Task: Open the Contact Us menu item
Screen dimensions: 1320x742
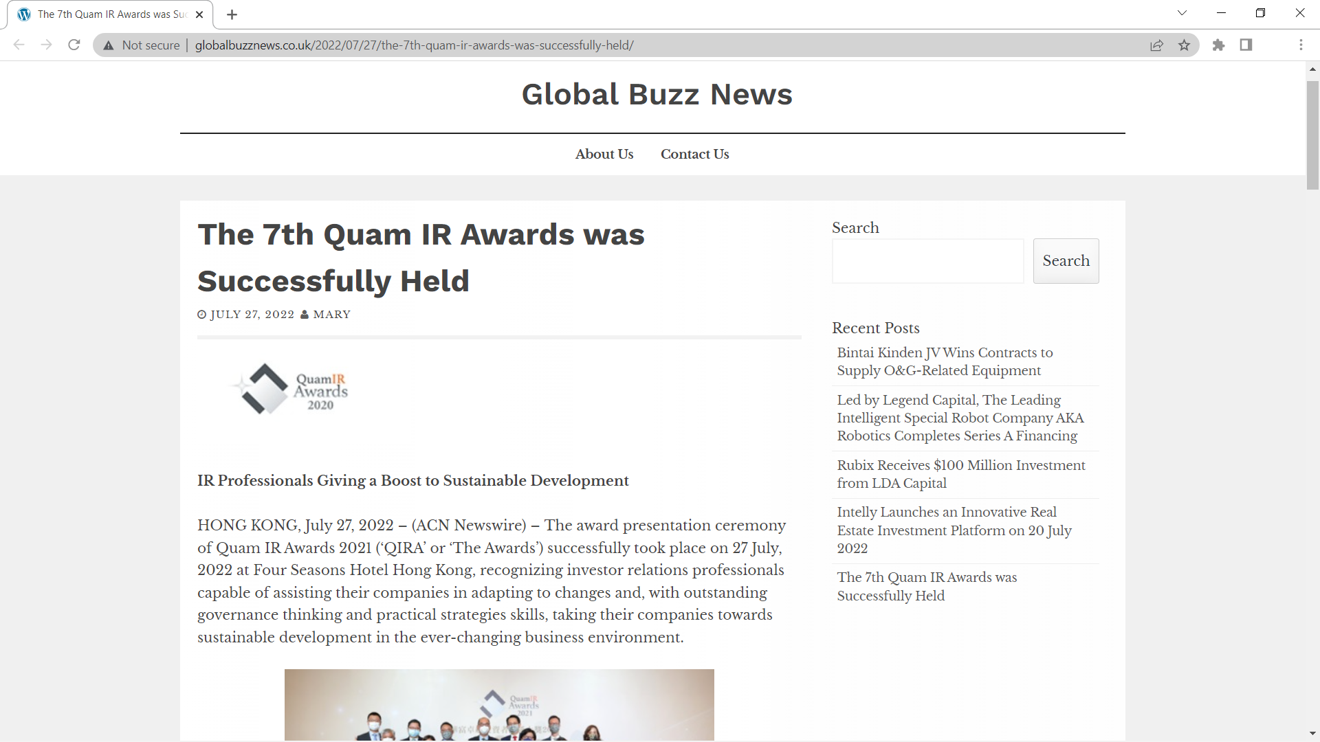Action: coord(694,154)
